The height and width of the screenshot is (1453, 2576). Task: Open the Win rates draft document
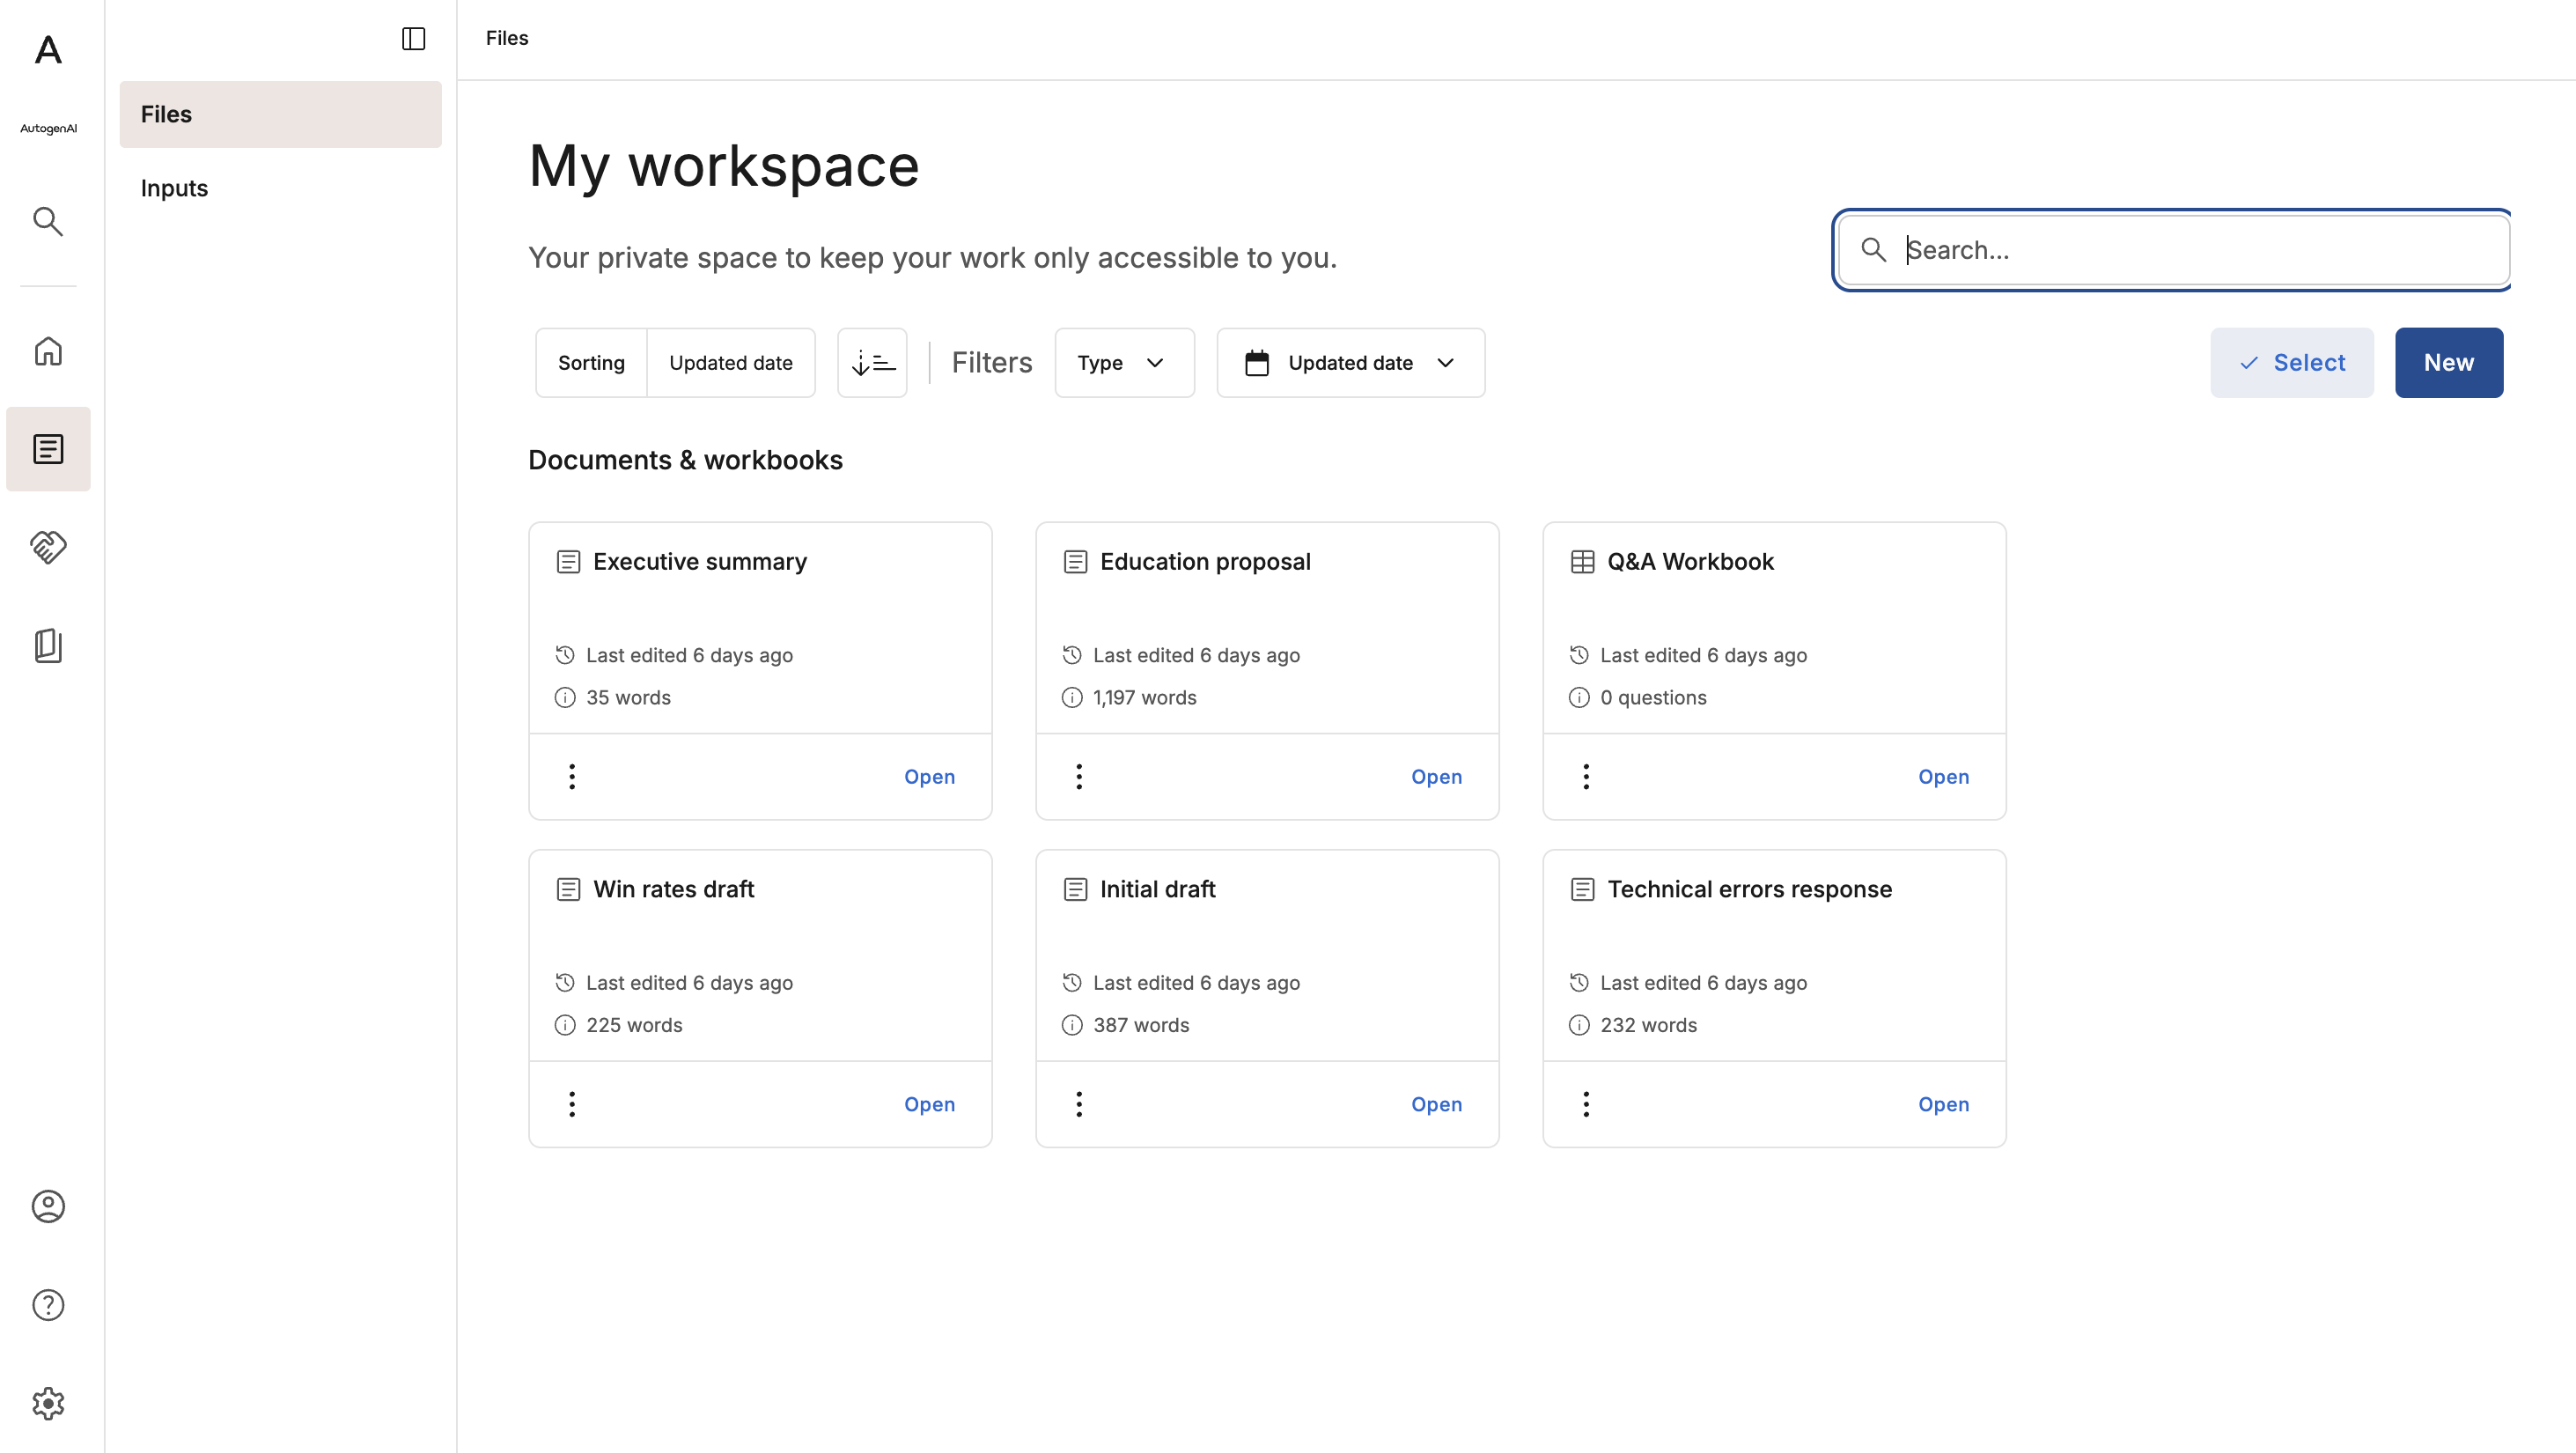click(x=929, y=1104)
